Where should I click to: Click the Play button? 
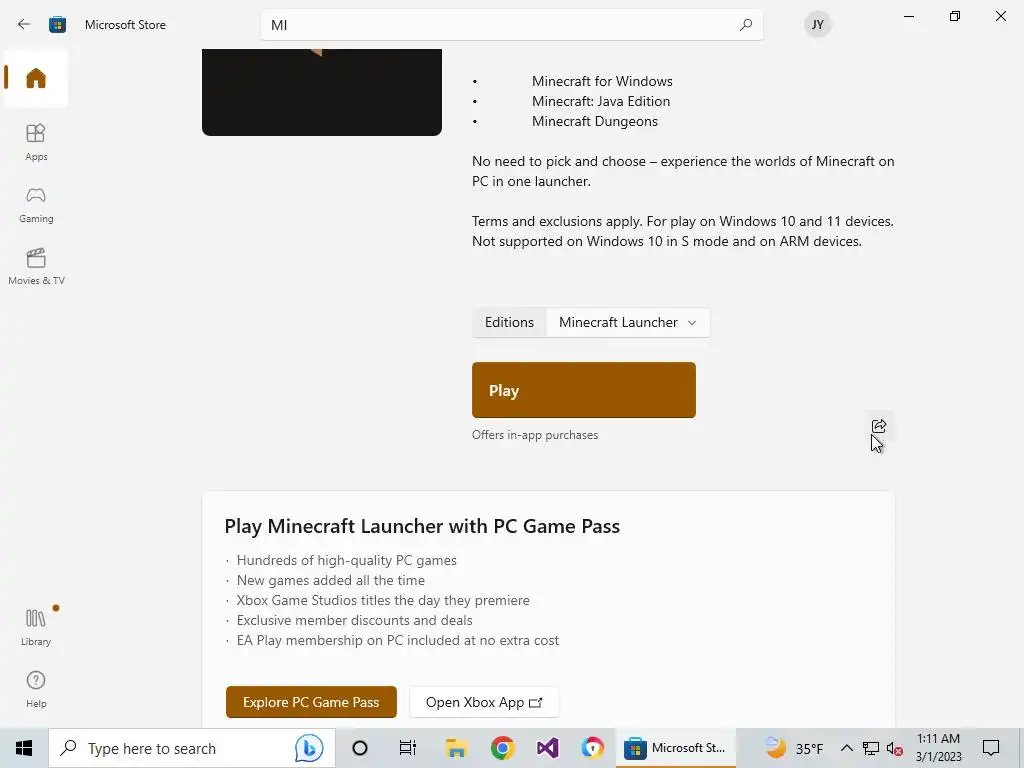[x=584, y=390]
